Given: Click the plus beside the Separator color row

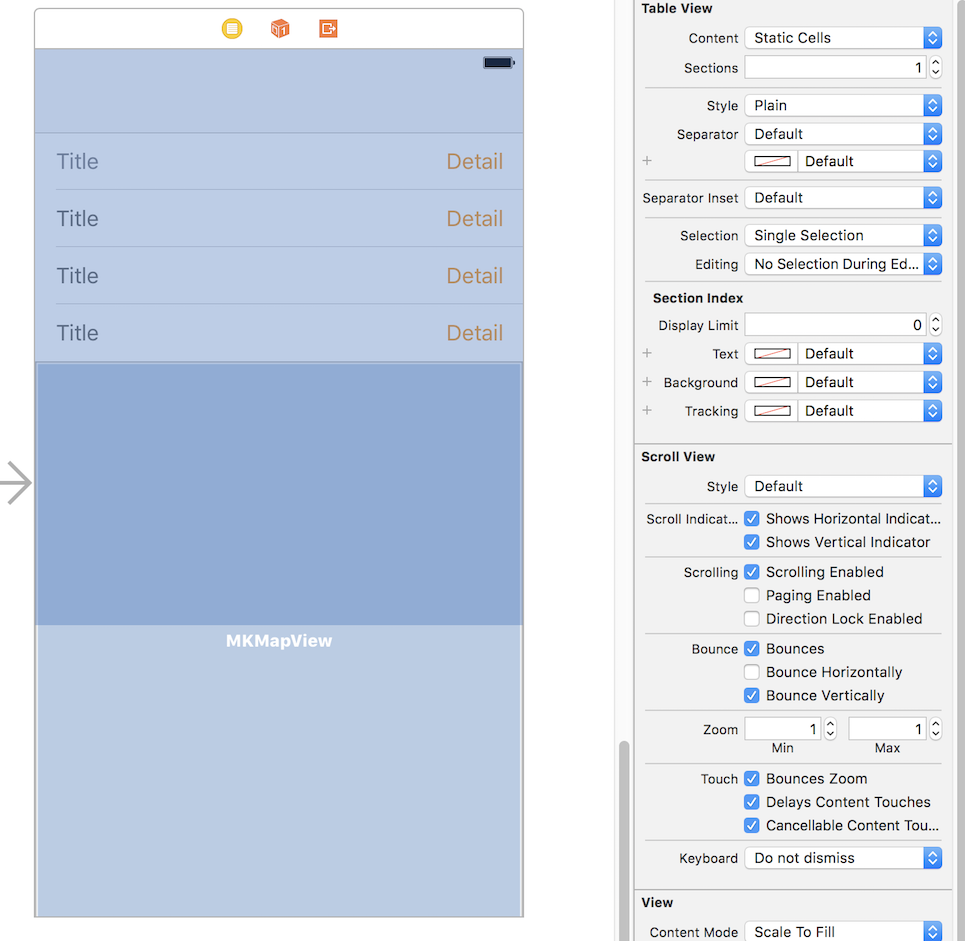Looking at the screenshot, I should (646, 160).
